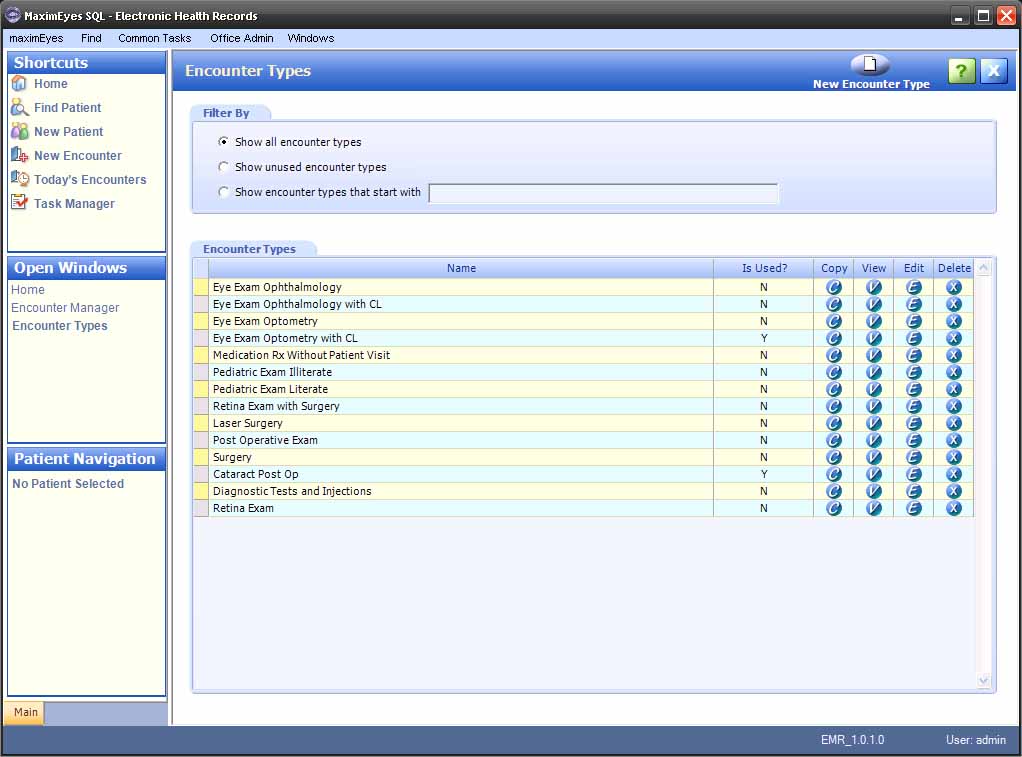Open Find Patient shortcut link

point(68,108)
